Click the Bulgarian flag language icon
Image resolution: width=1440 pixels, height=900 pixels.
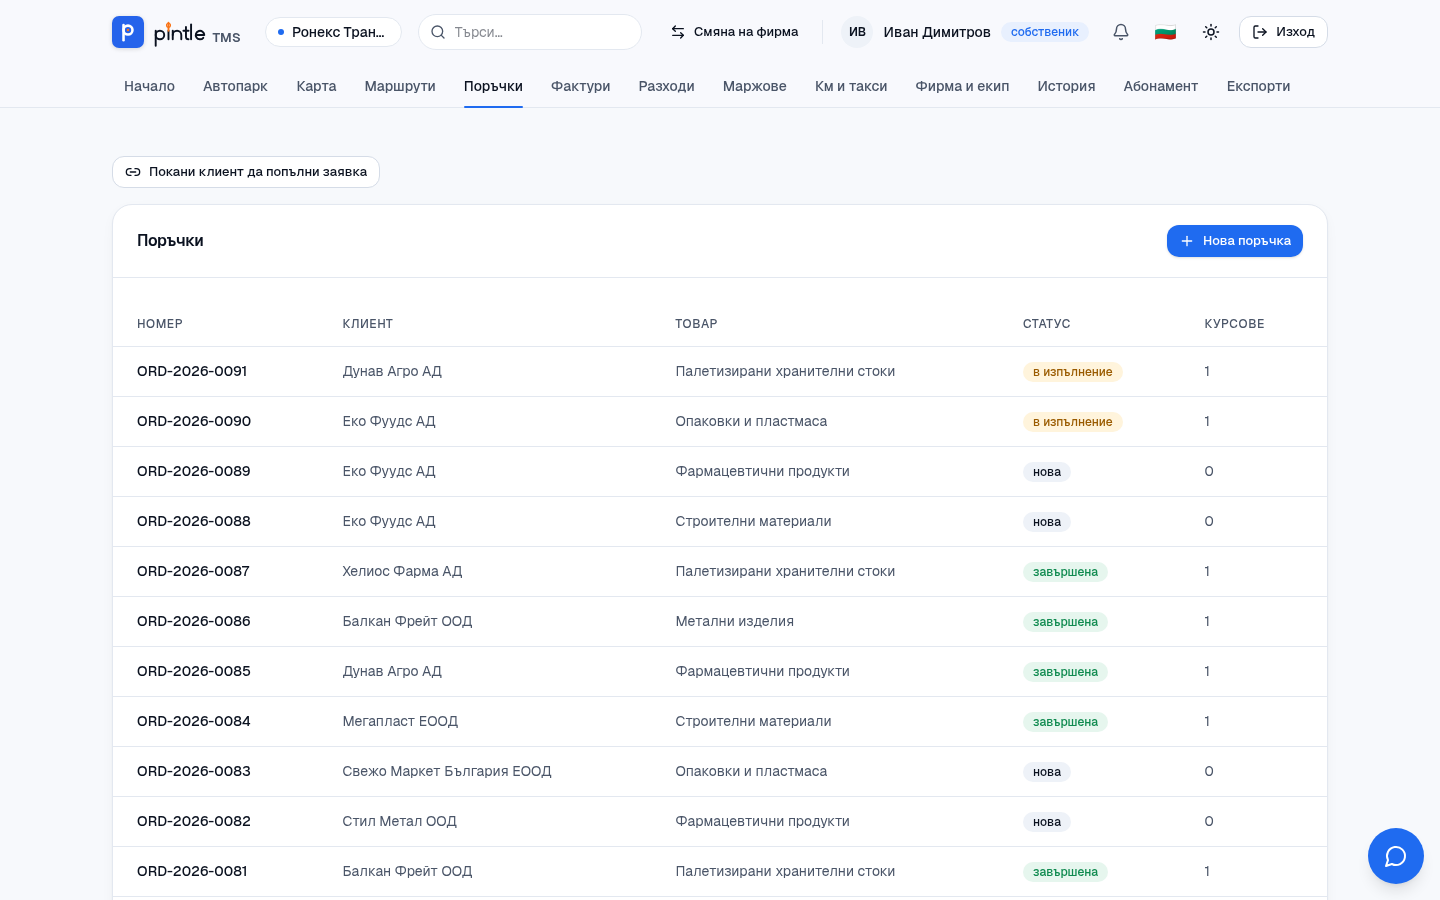[1165, 32]
